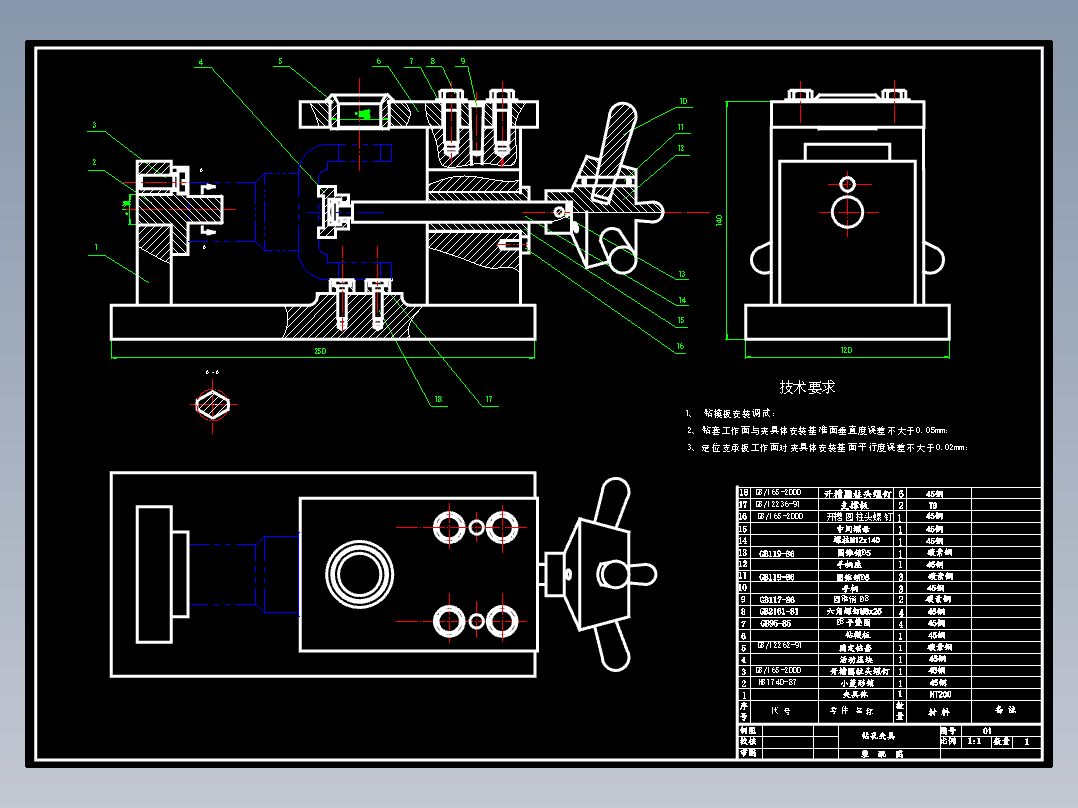This screenshot has height=808, width=1078.
Task: Click the 01 drawing number in the title block
Action: click(987, 730)
